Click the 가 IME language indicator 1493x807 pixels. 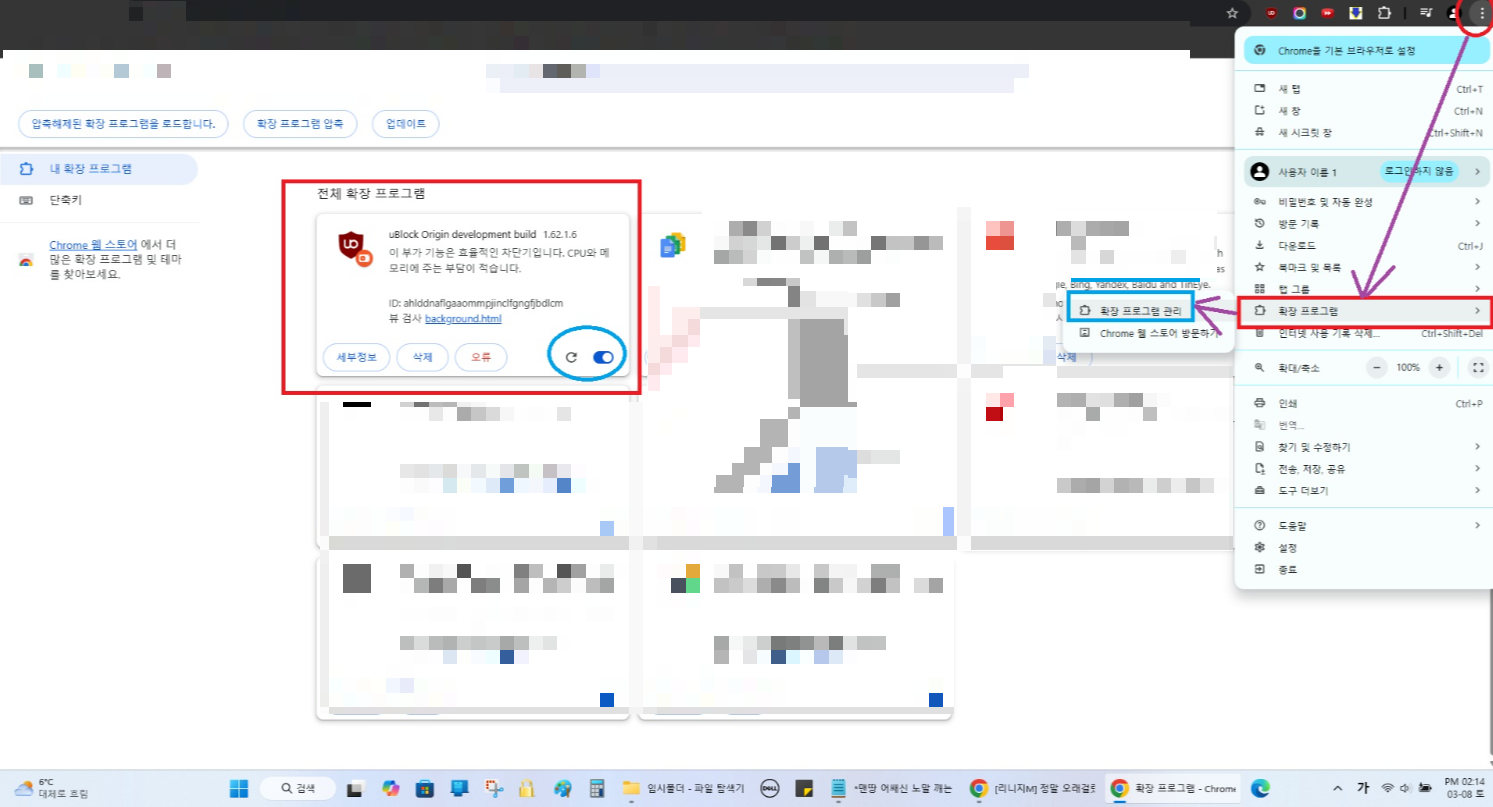click(1363, 788)
